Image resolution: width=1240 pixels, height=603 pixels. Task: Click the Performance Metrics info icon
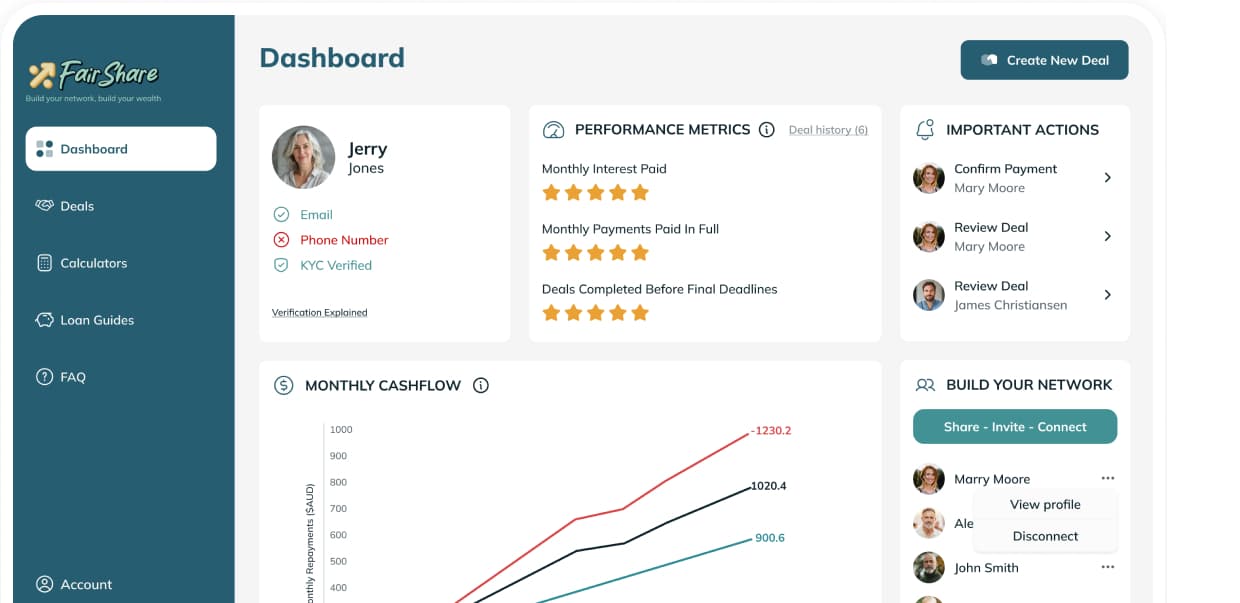(x=767, y=130)
